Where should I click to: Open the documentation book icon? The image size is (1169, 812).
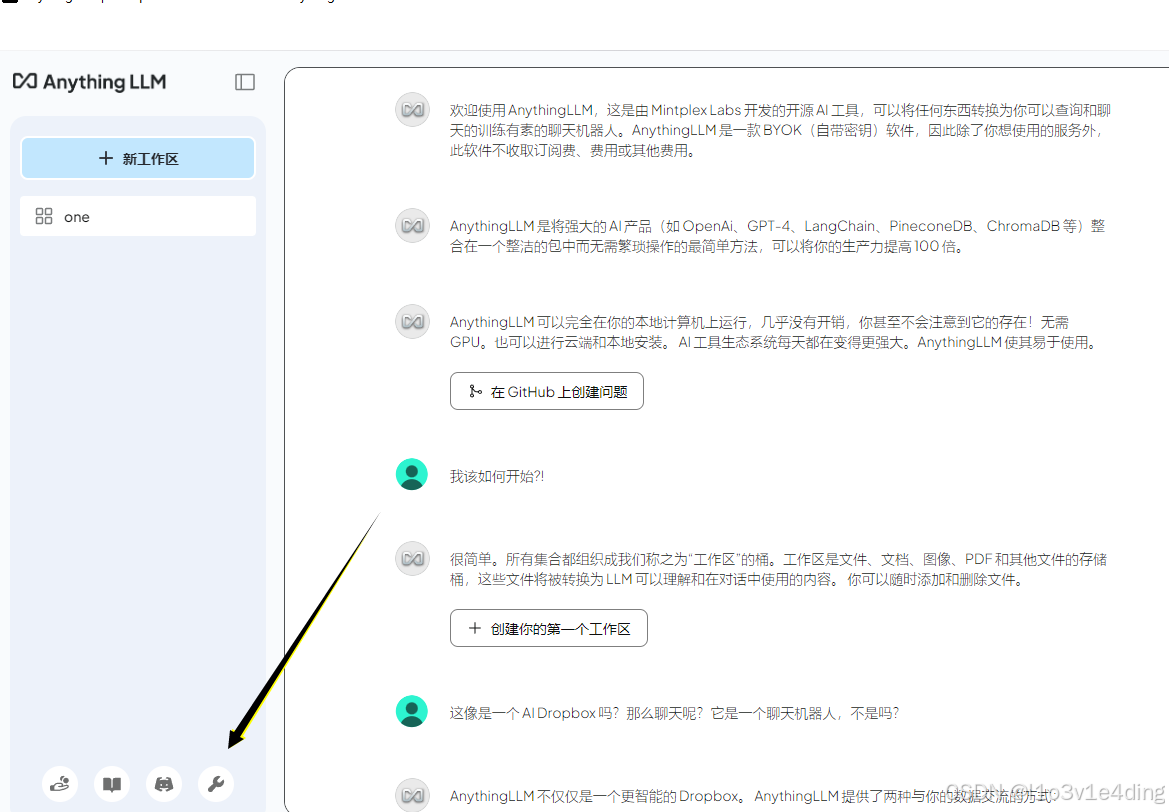coord(113,784)
